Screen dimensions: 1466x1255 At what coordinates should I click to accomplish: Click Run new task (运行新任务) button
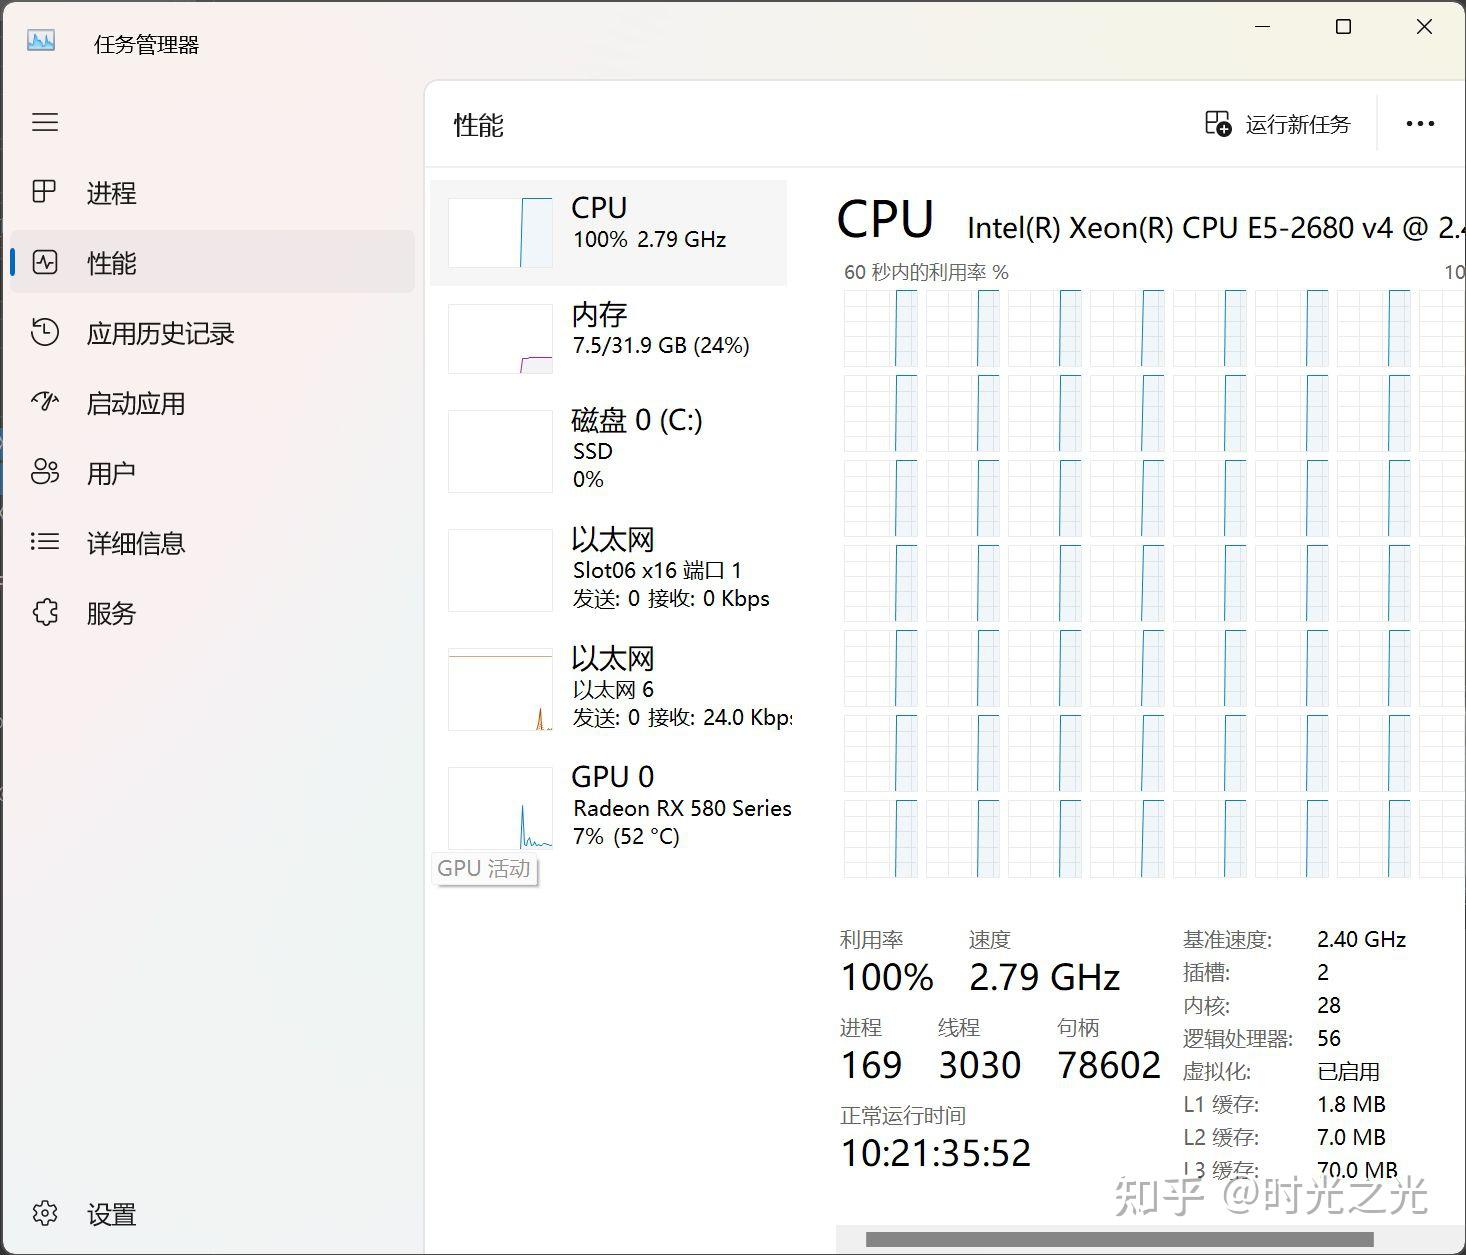coord(1278,124)
